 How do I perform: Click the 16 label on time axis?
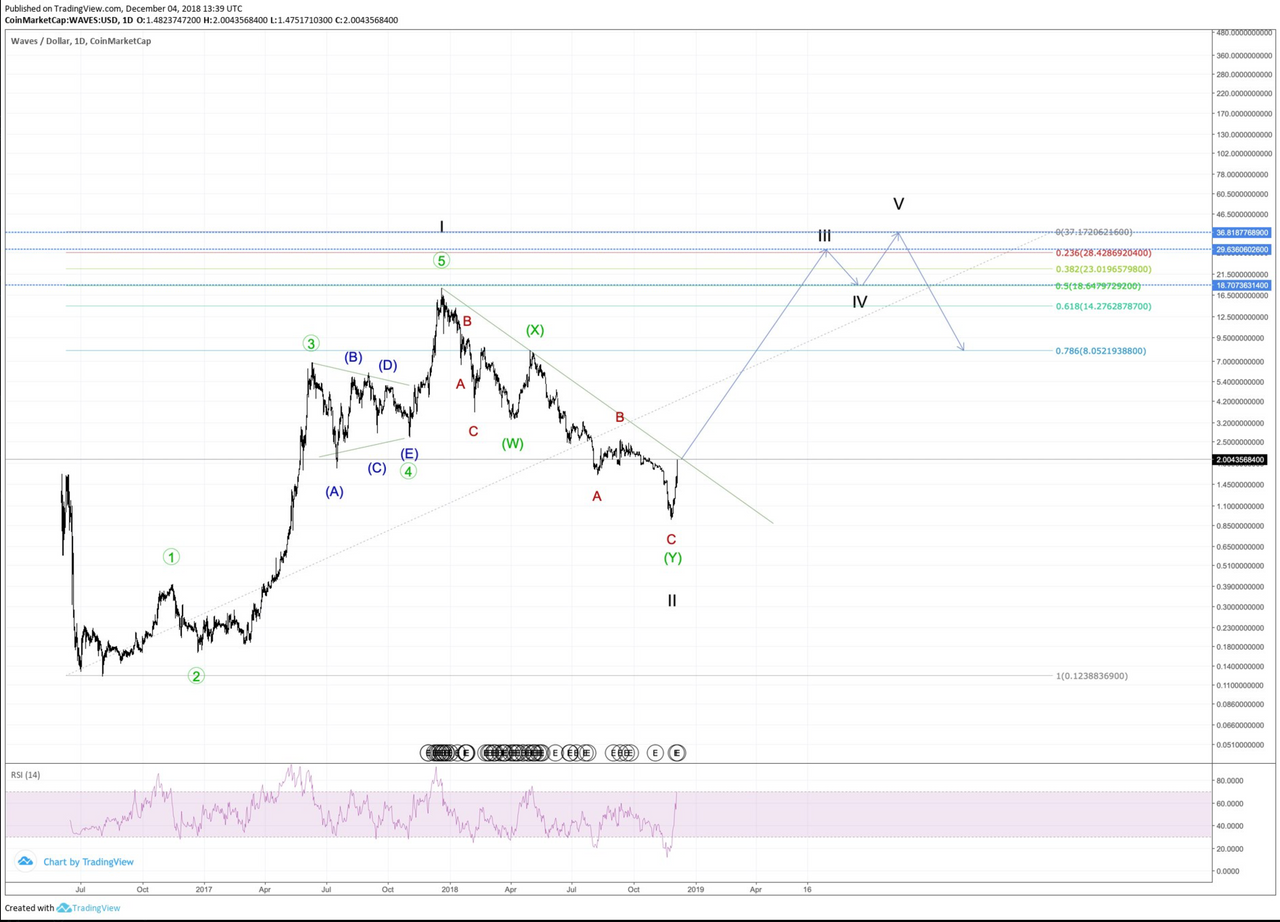pyautogui.click(x=807, y=888)
